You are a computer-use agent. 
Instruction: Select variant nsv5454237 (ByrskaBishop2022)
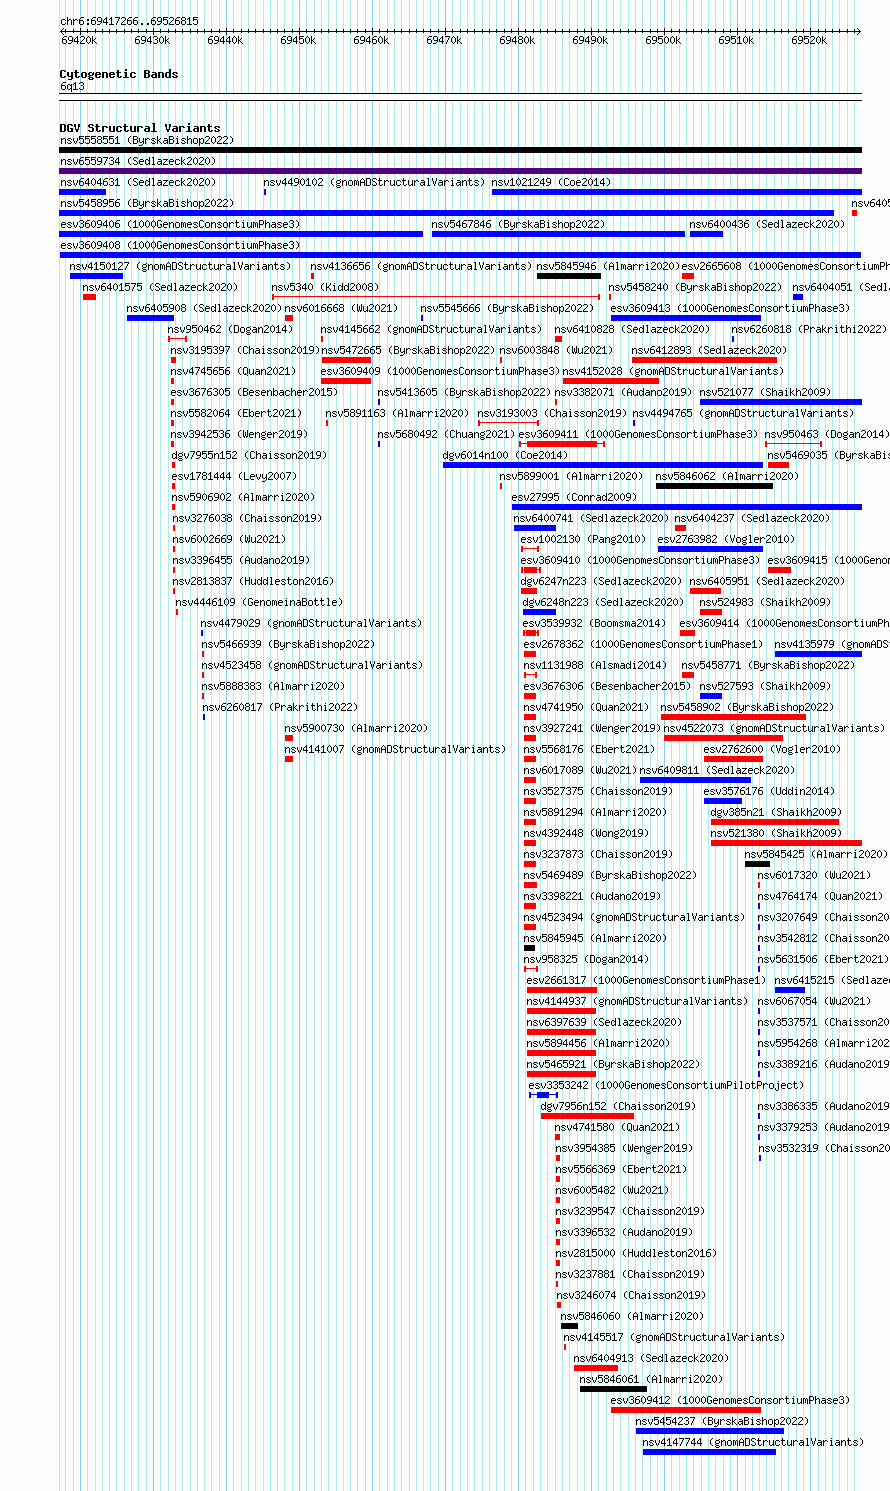coord(722,1422)
